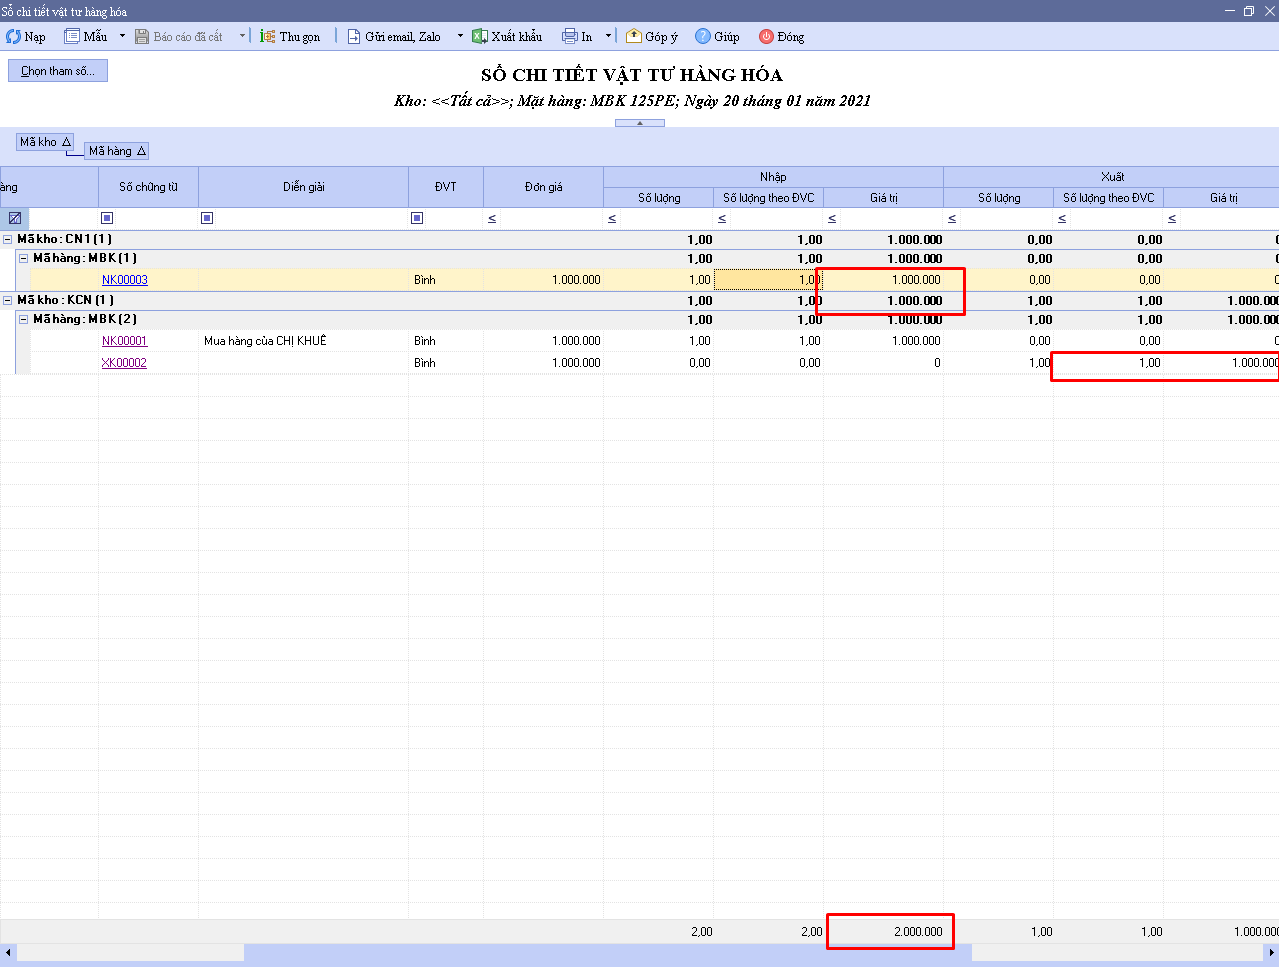Restore the window using title bar button
Screen dimensions: 1279x967
[1248, 11]
